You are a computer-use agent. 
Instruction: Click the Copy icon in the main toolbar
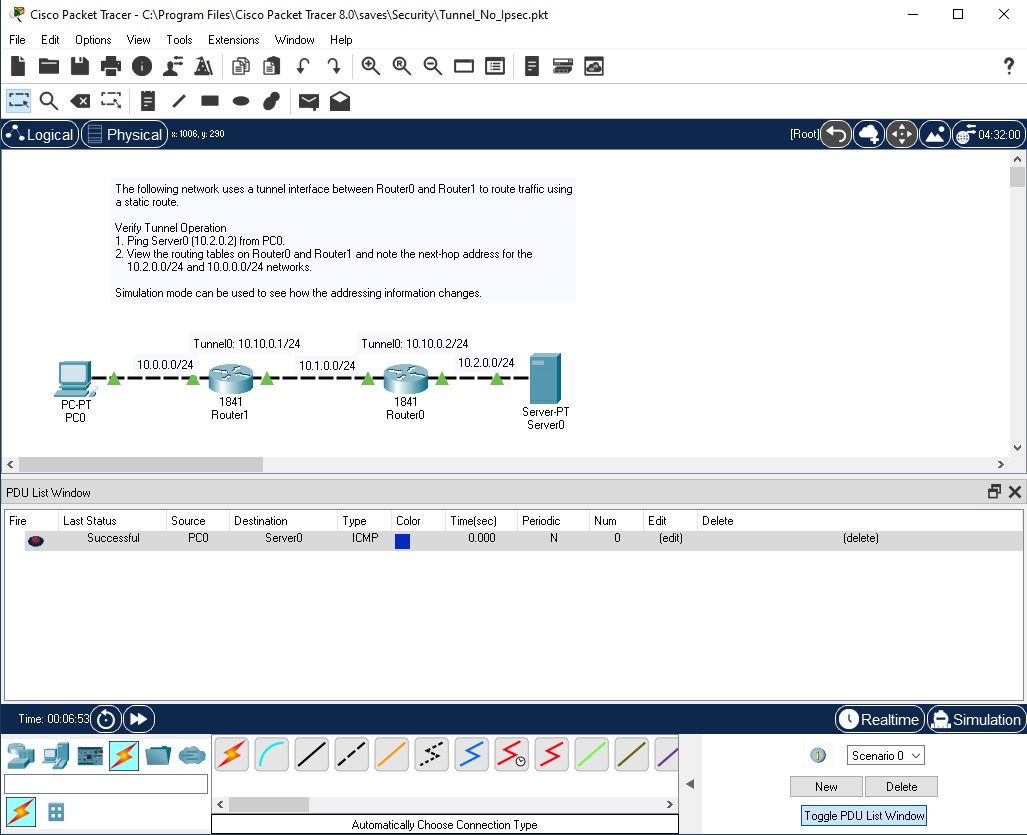click(240, 66)
